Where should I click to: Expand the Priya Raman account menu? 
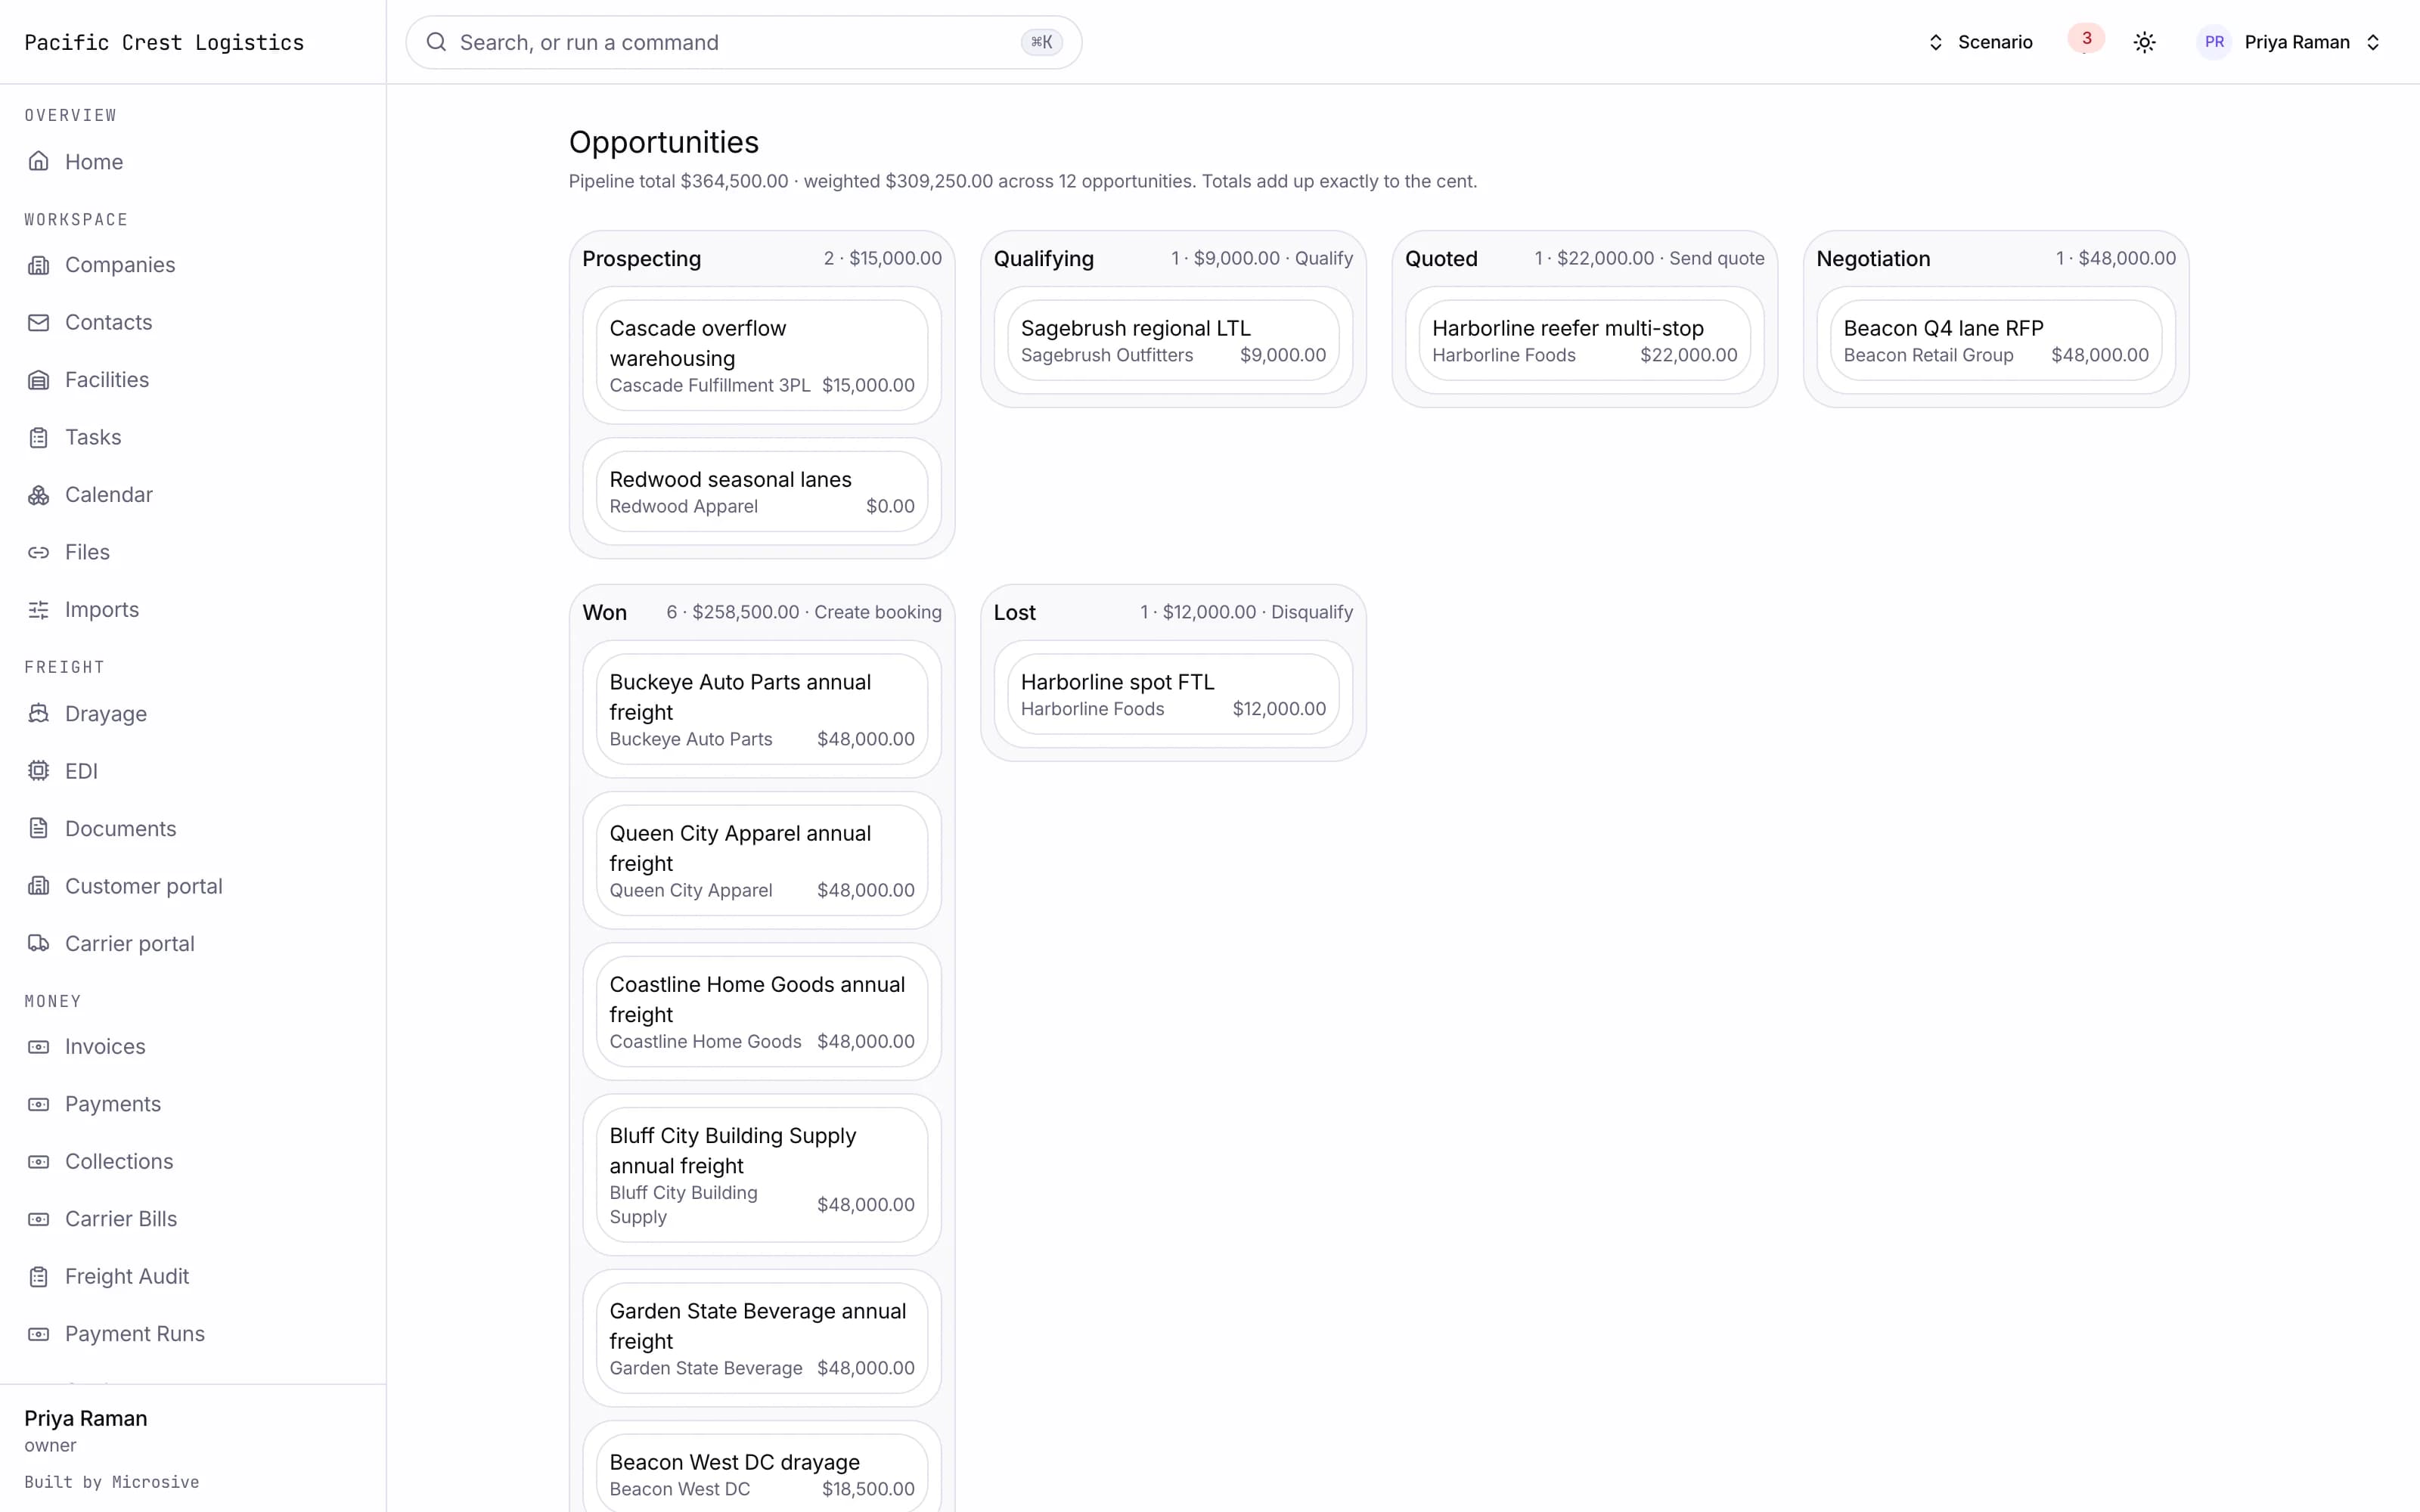click(2290, 42)
